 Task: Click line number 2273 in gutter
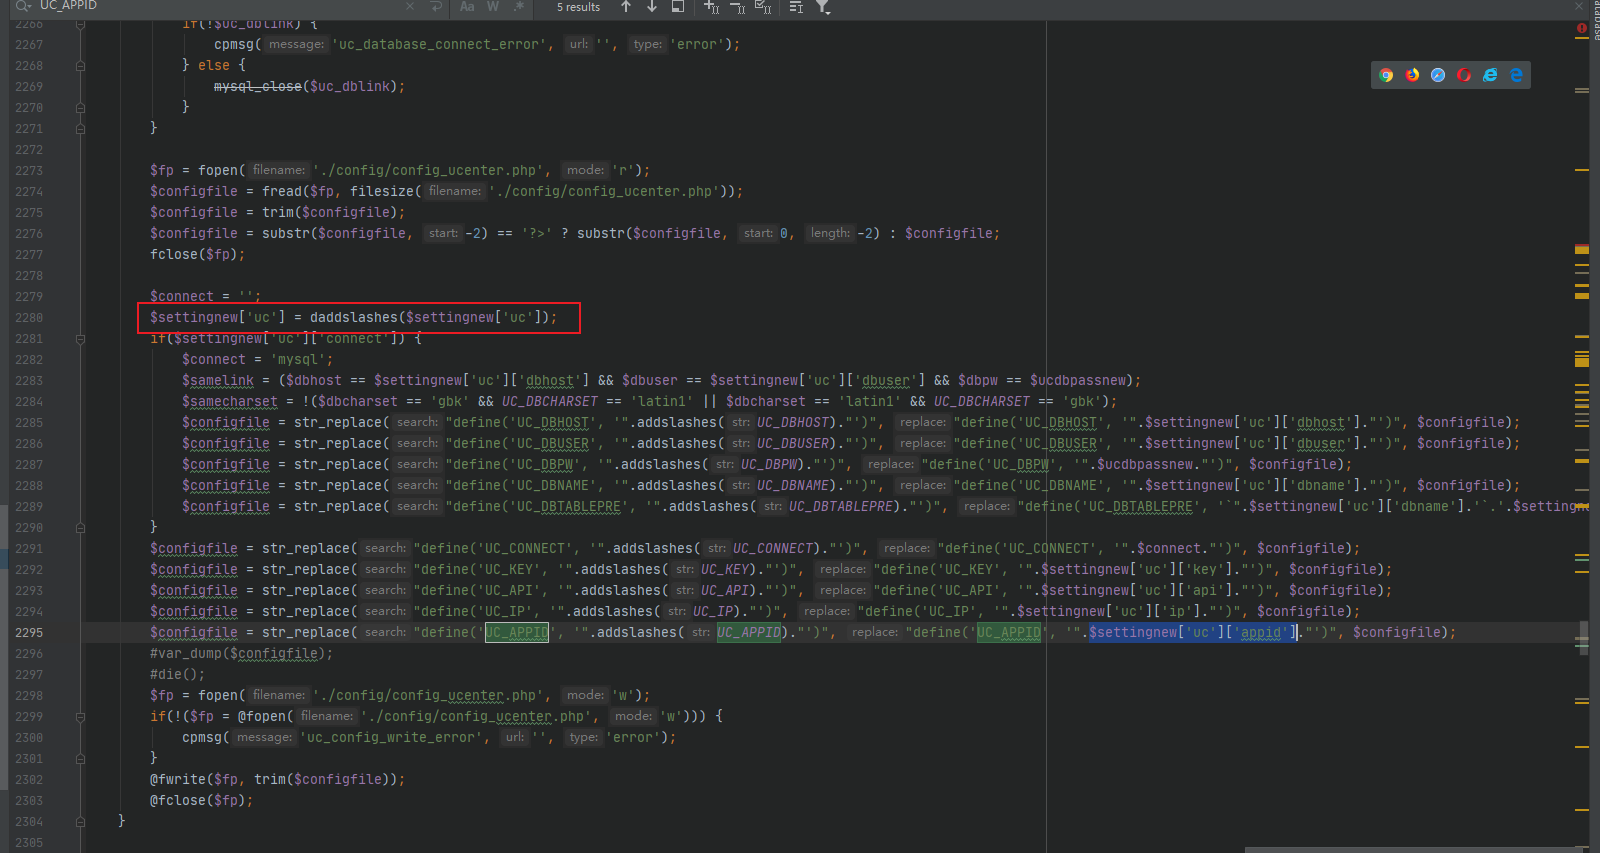tap(29, 171)
